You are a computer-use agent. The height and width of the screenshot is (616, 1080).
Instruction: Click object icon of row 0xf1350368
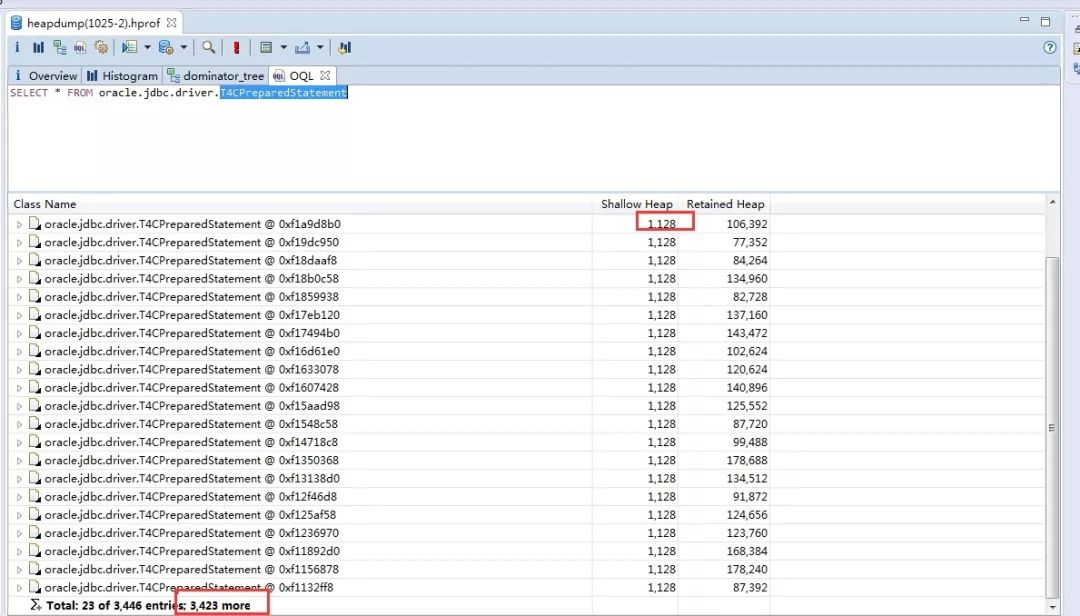pos(35,460)
